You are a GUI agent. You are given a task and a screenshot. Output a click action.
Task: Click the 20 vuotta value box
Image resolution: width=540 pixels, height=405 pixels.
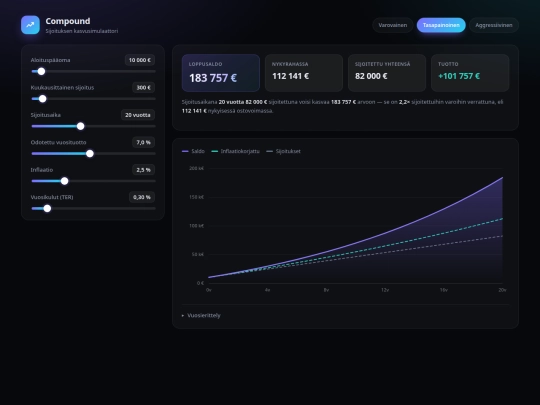click(137, 115)
